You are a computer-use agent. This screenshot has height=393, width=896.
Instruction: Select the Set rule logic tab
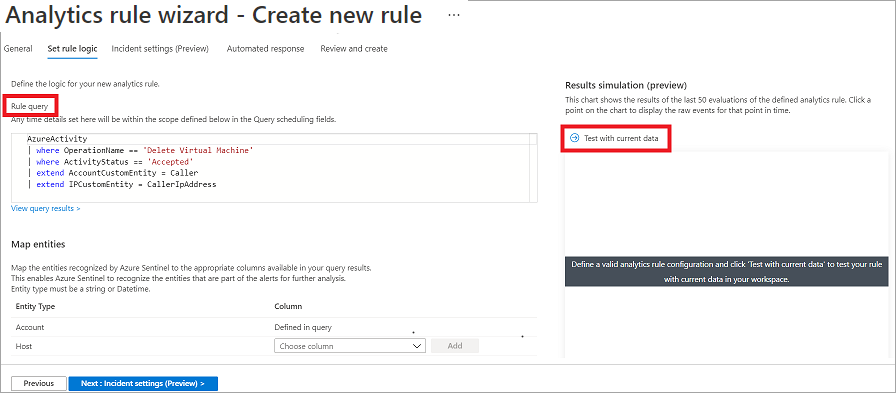(72, 49)
